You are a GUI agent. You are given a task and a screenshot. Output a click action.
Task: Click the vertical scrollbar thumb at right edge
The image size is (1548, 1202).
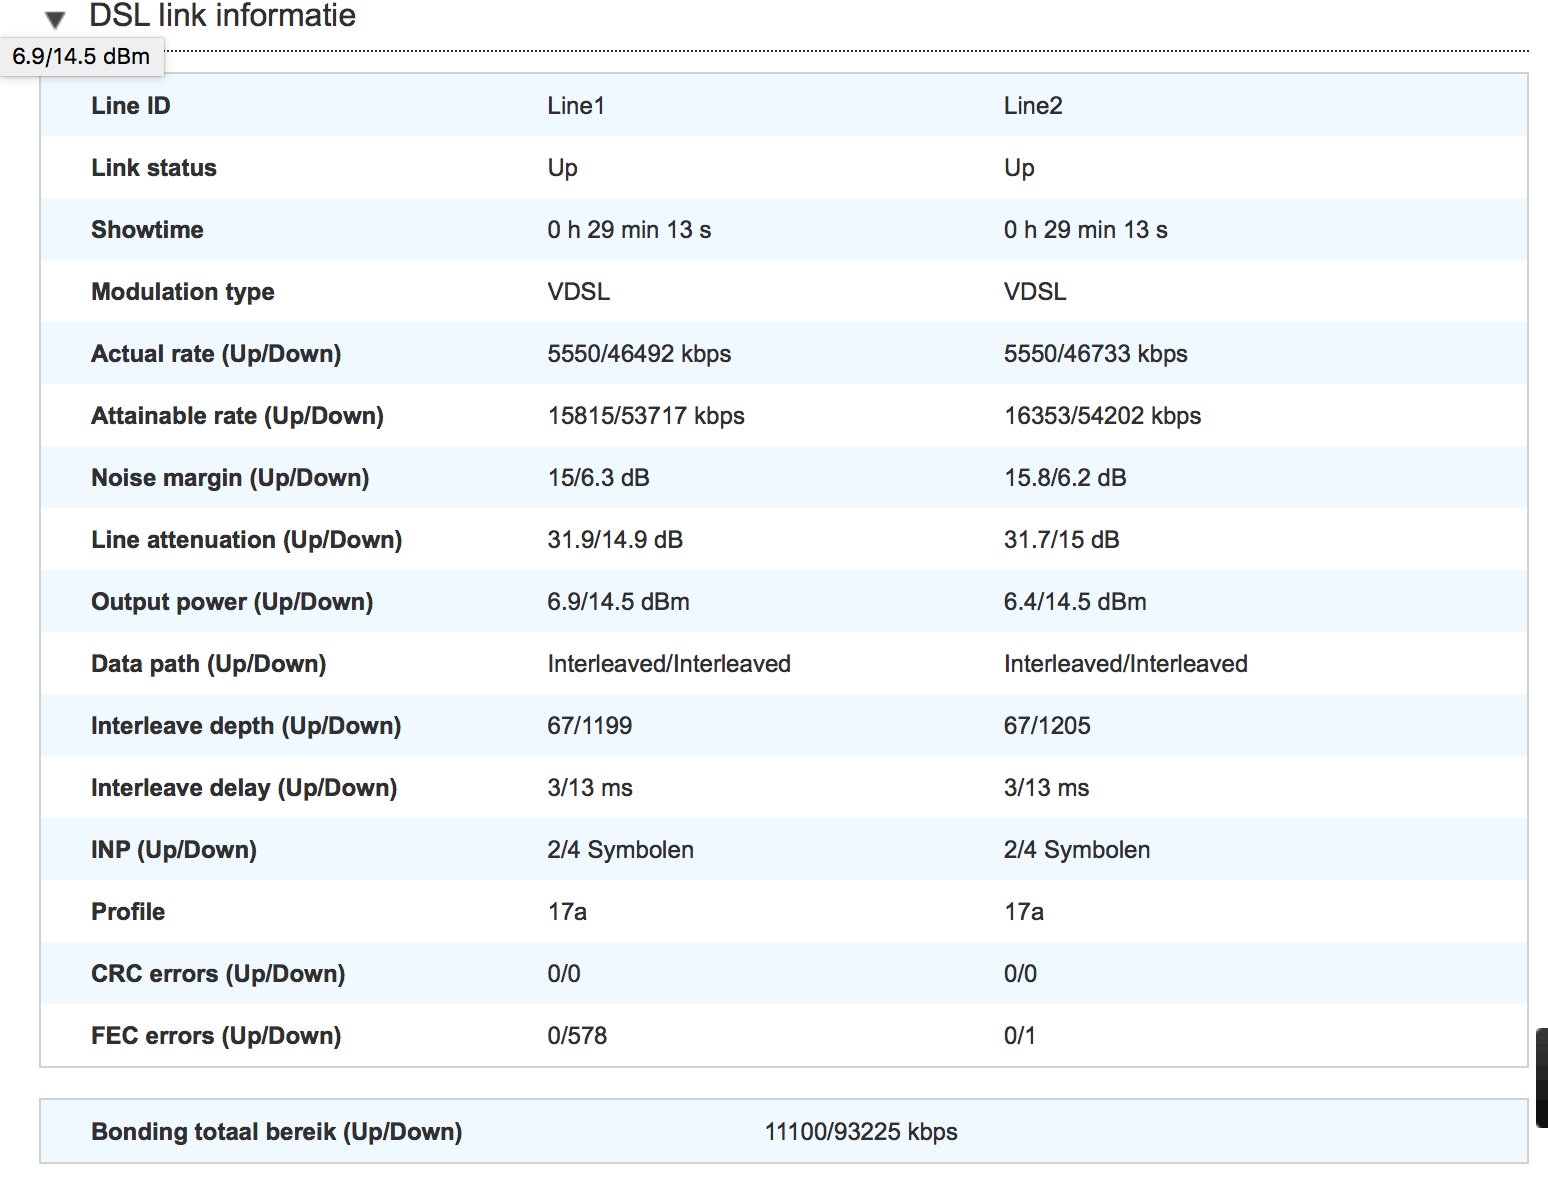1541,1078
